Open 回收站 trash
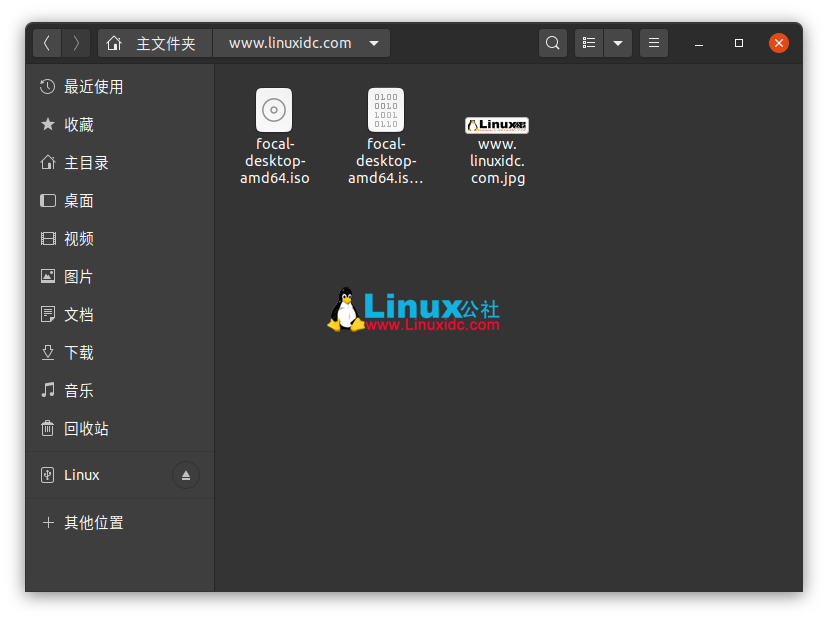This screenshot has height=620, width=828. (86, 429)
